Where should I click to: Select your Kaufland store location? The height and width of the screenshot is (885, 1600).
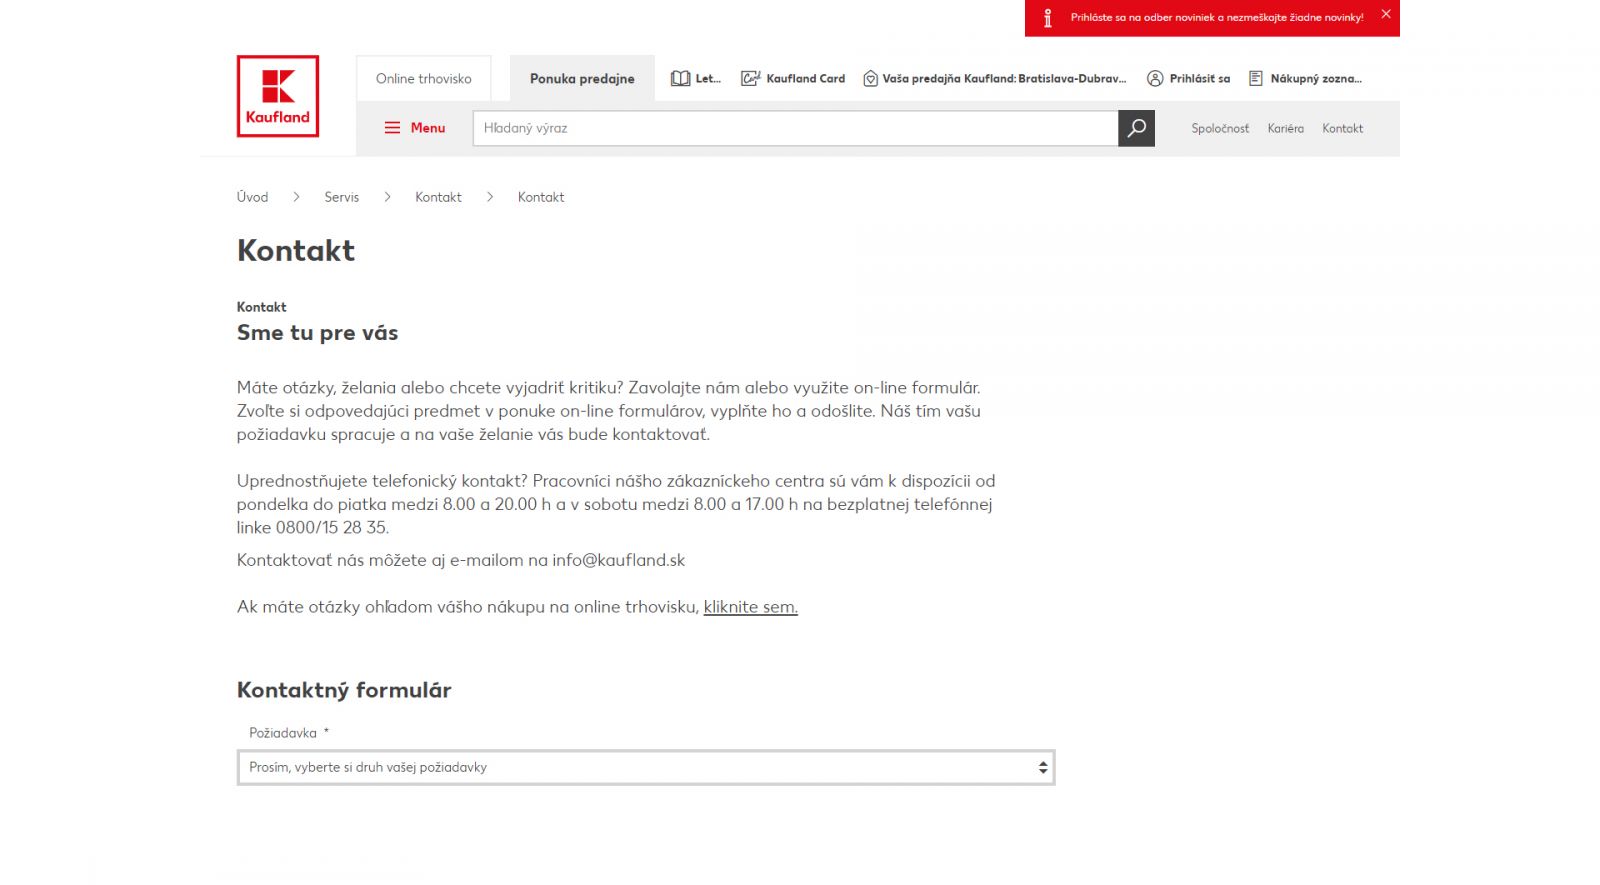[995, 79]
